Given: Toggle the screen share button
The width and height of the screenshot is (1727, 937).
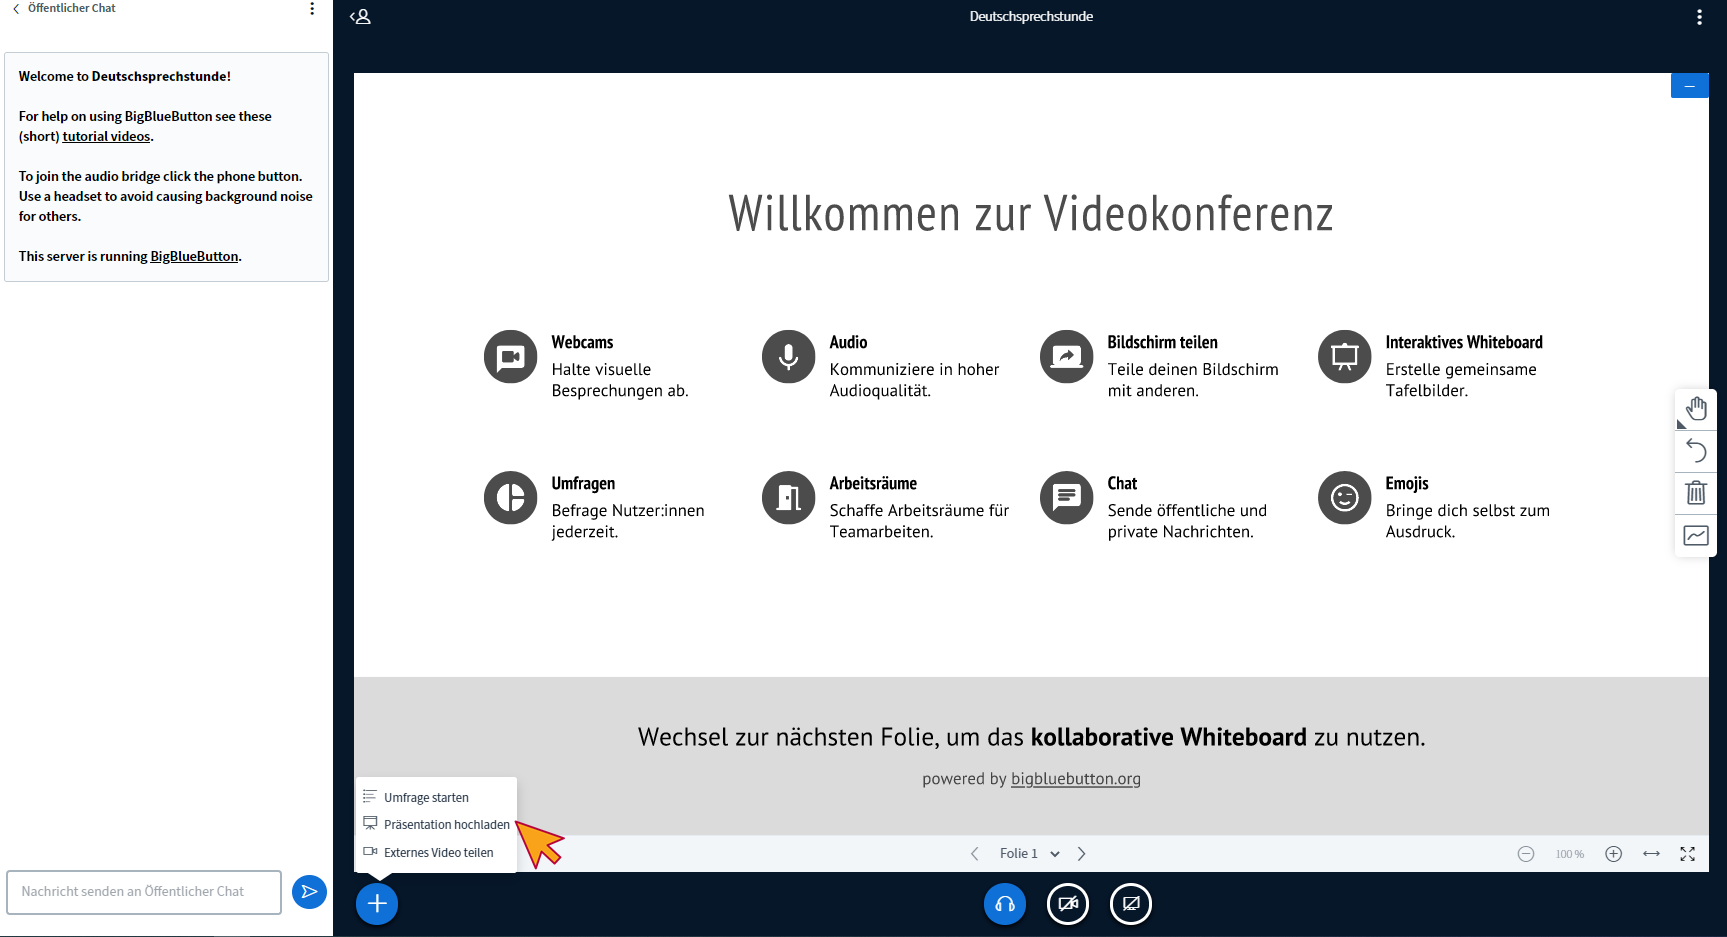Looking at the screenshot, I should [1131, 904].
